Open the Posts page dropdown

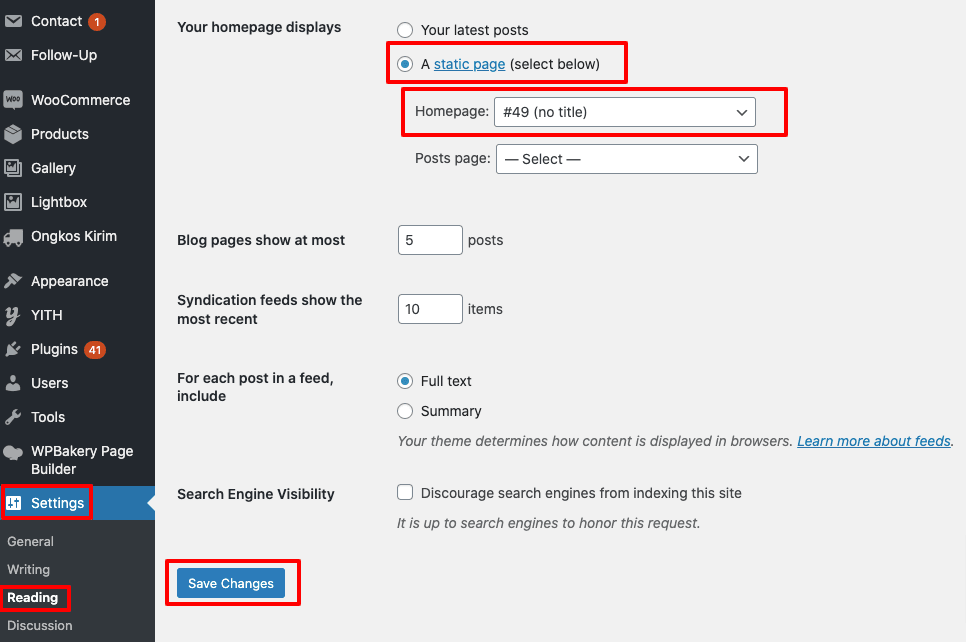click(x=626, y=159)
